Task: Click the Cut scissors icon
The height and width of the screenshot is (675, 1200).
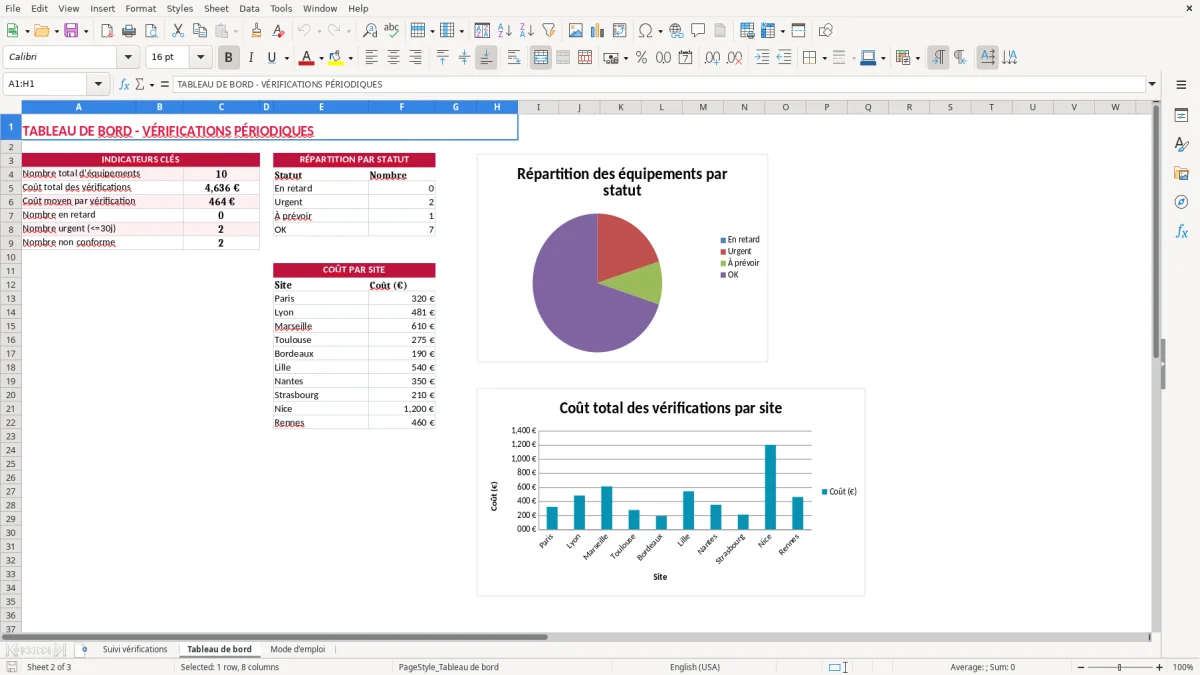Action: tap(178, 31)
